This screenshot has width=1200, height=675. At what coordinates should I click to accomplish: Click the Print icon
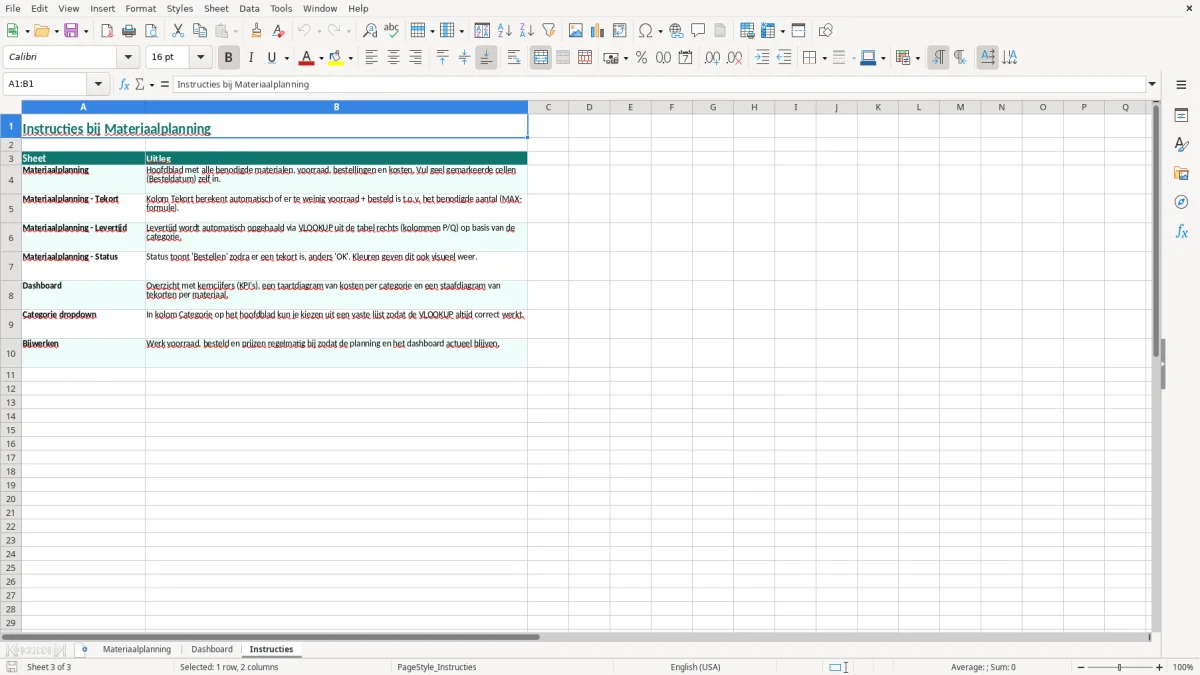(x=129, y=31)
